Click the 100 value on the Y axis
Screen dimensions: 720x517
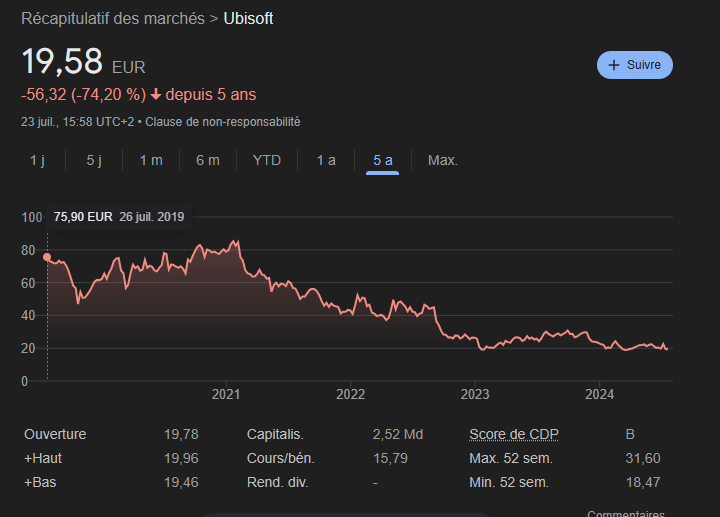coord(32,217)
